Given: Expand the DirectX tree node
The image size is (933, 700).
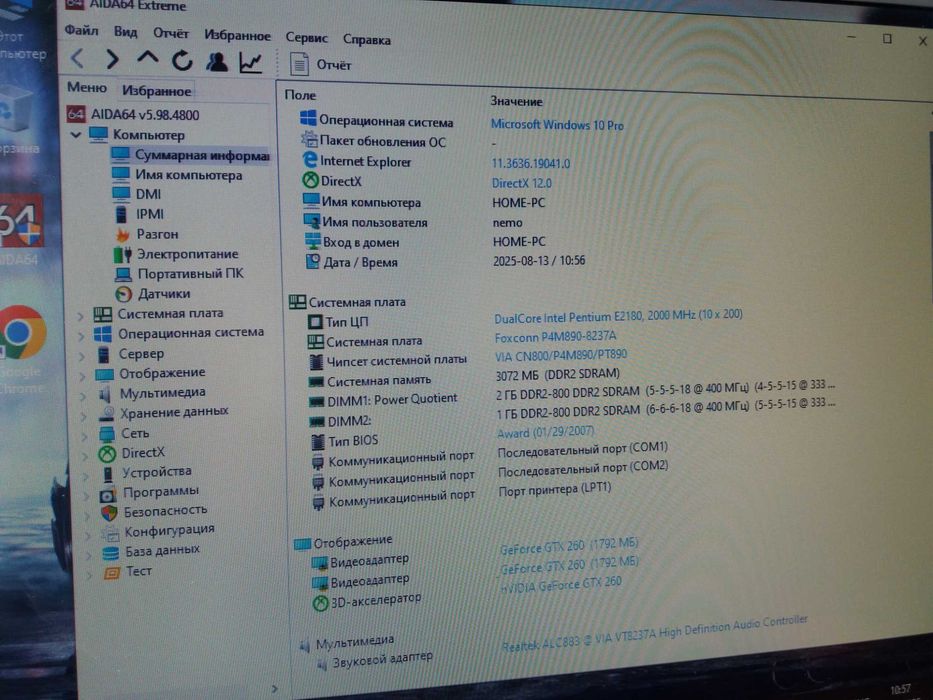Looking at the screenshot, I should pyautogui.click(x=85, y=456).
